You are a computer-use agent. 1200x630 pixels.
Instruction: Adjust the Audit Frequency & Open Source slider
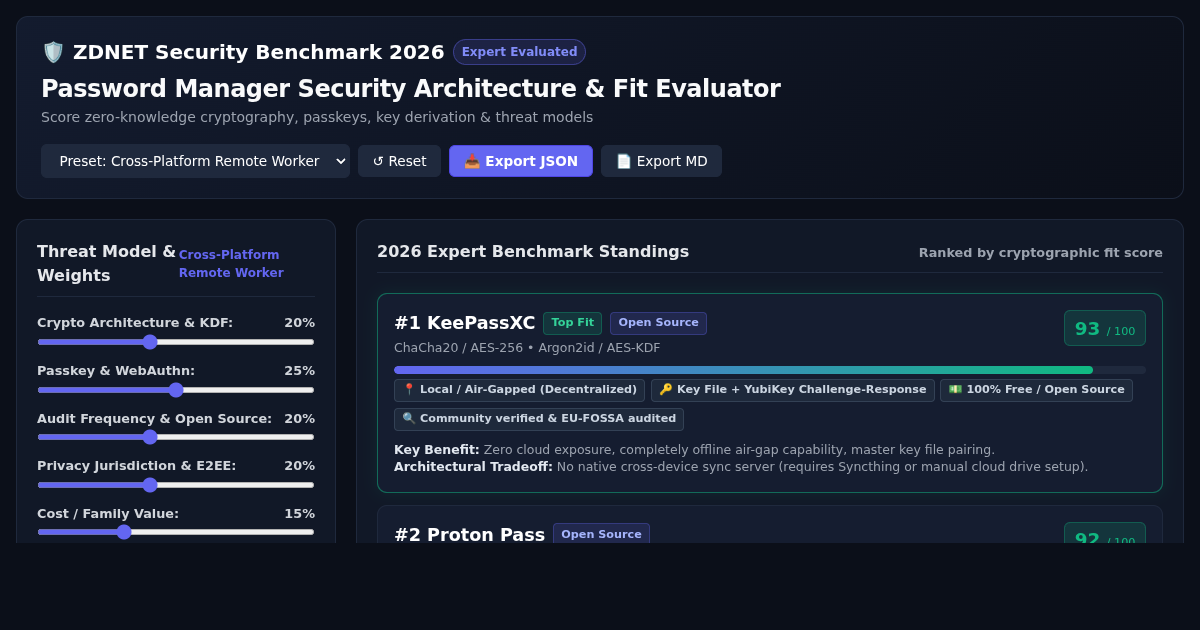coord(176,437)
